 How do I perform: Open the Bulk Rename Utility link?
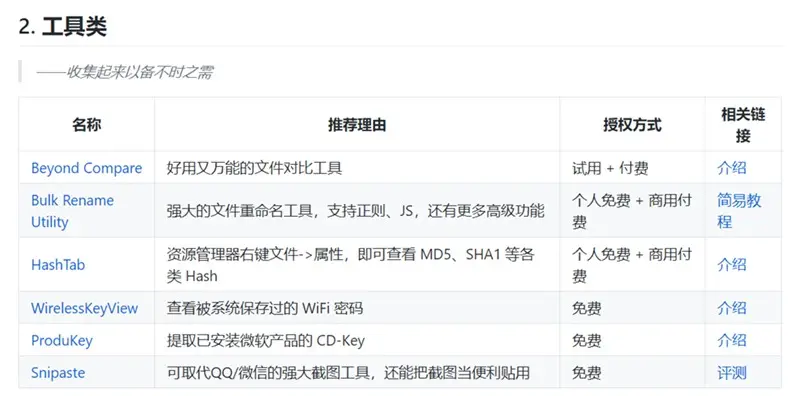tap(72, 211)
